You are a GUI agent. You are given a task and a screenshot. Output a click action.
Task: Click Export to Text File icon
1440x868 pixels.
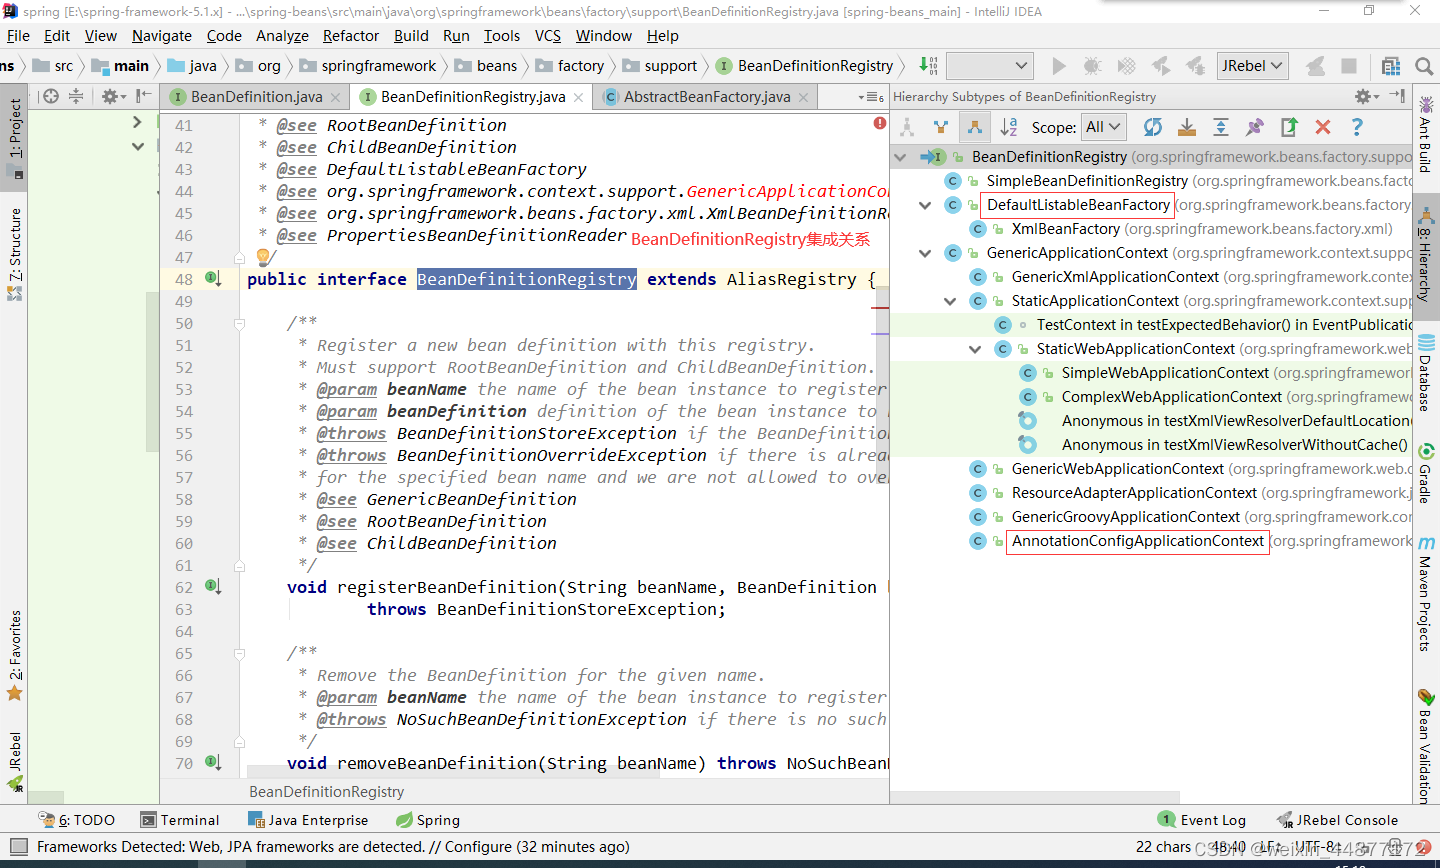[x=1289, y=127]
